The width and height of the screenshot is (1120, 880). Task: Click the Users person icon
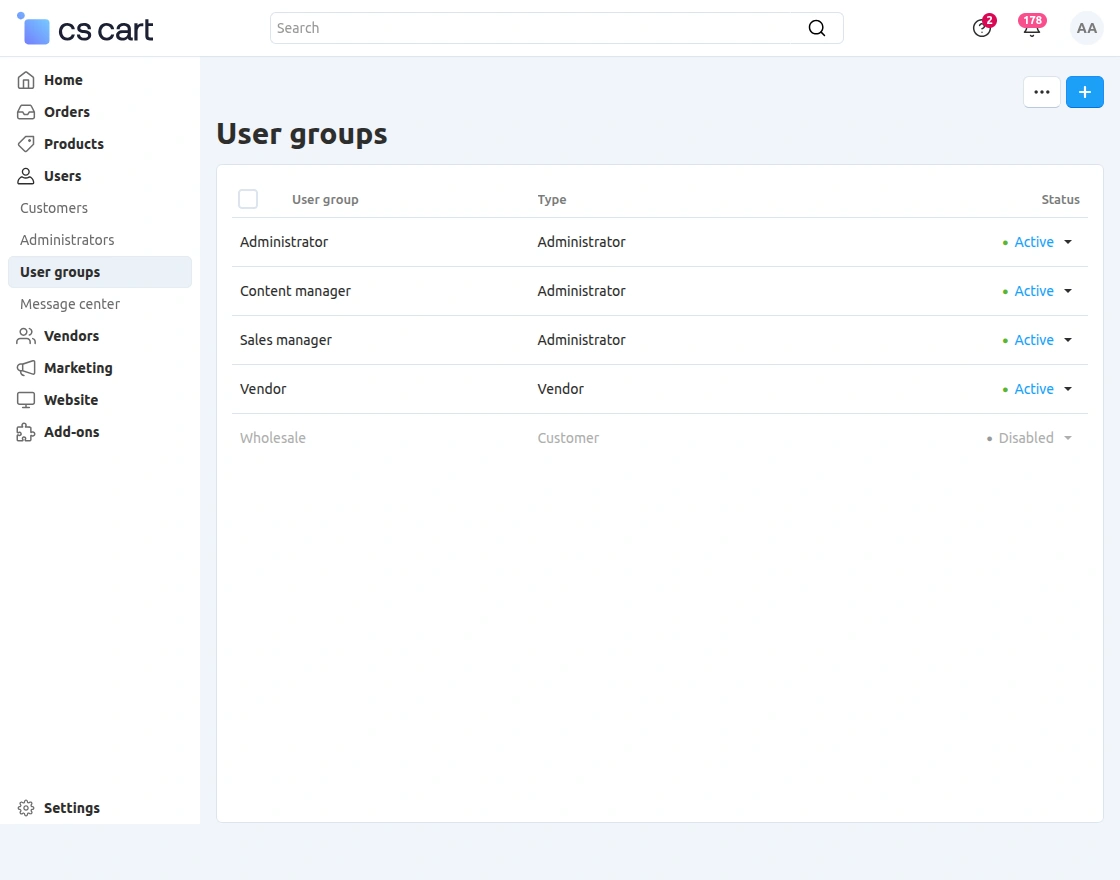[x=24, y=176]
